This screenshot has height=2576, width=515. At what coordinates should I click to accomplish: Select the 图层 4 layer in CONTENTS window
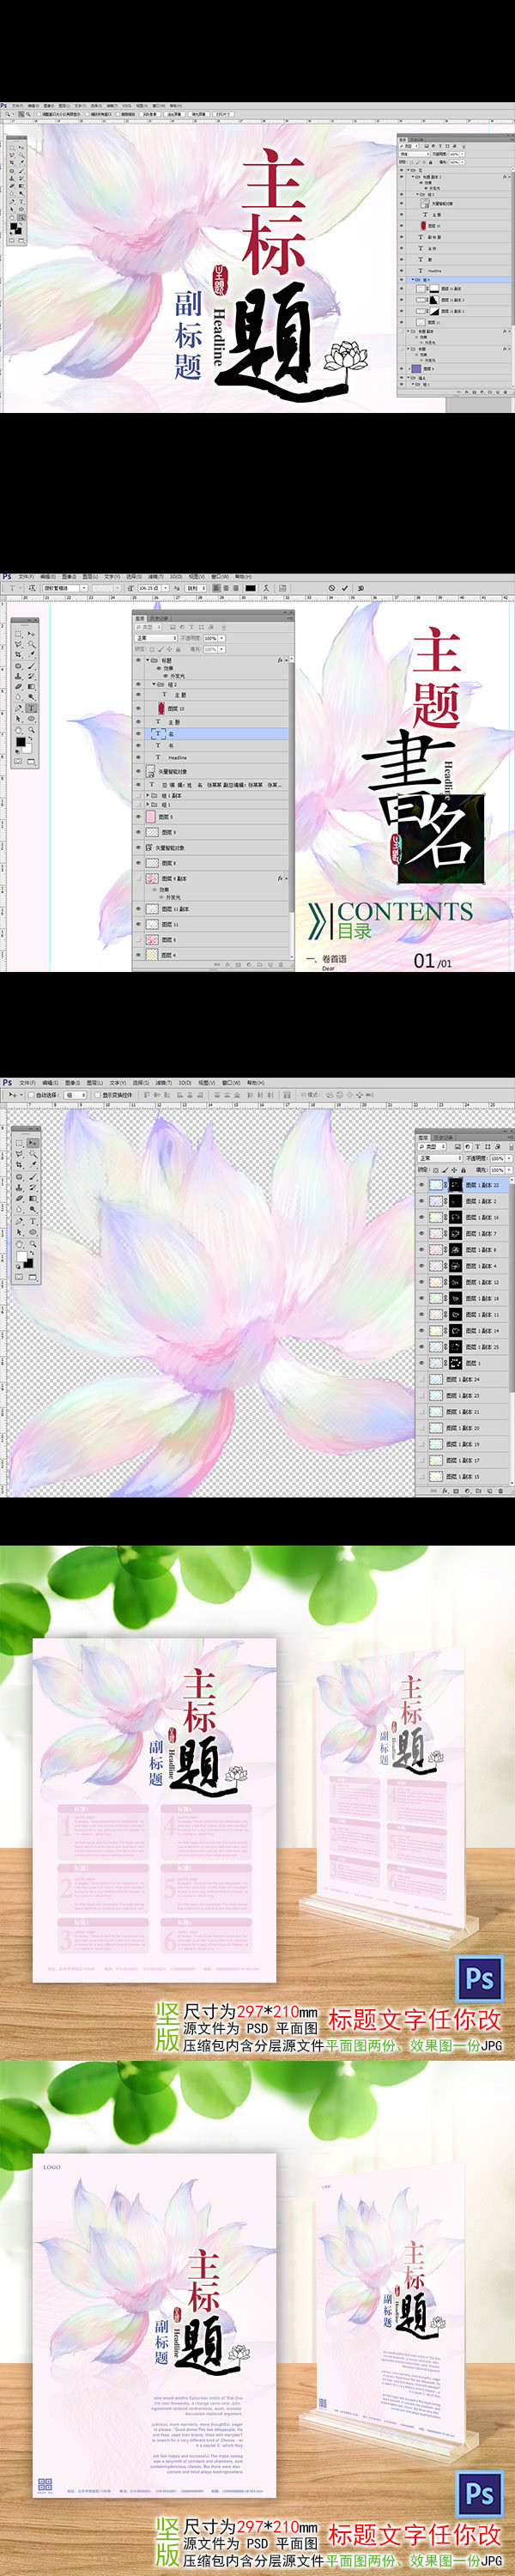click(x=212, y=955)
